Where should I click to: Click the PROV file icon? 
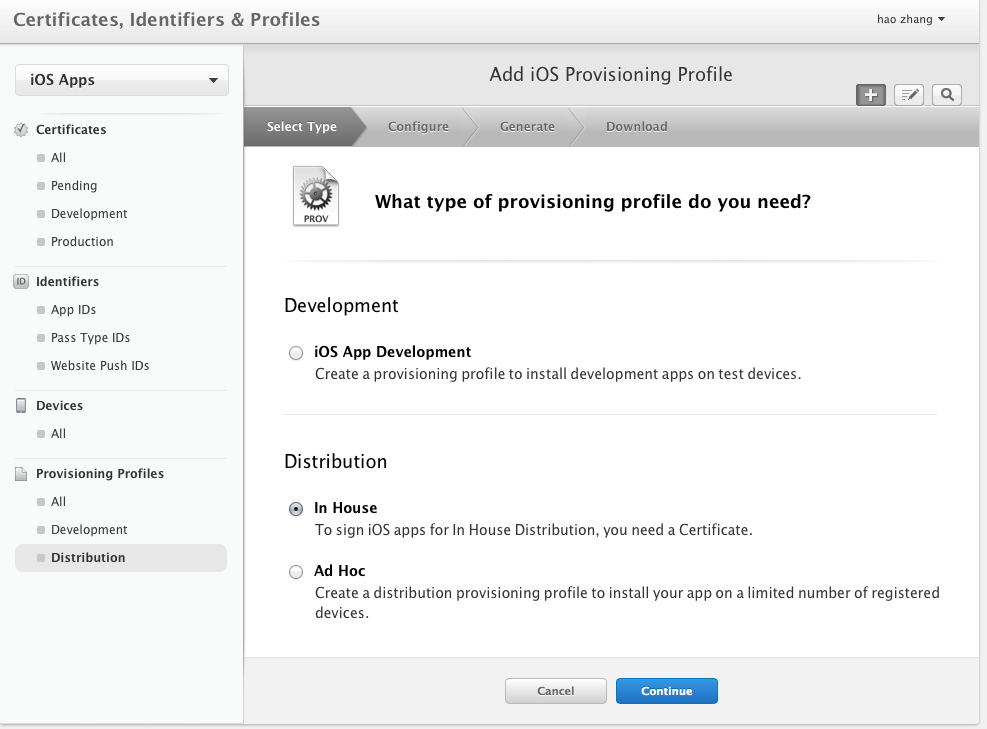[315, 196]
